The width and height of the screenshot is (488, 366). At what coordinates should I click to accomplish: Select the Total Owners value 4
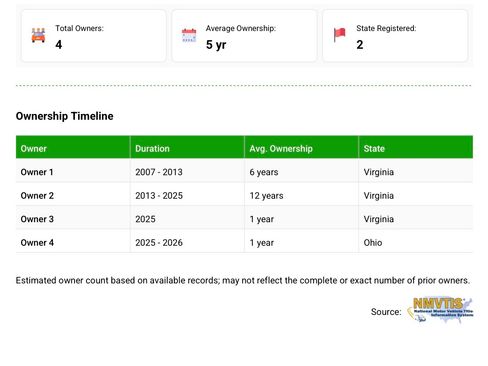coord(59,45)
